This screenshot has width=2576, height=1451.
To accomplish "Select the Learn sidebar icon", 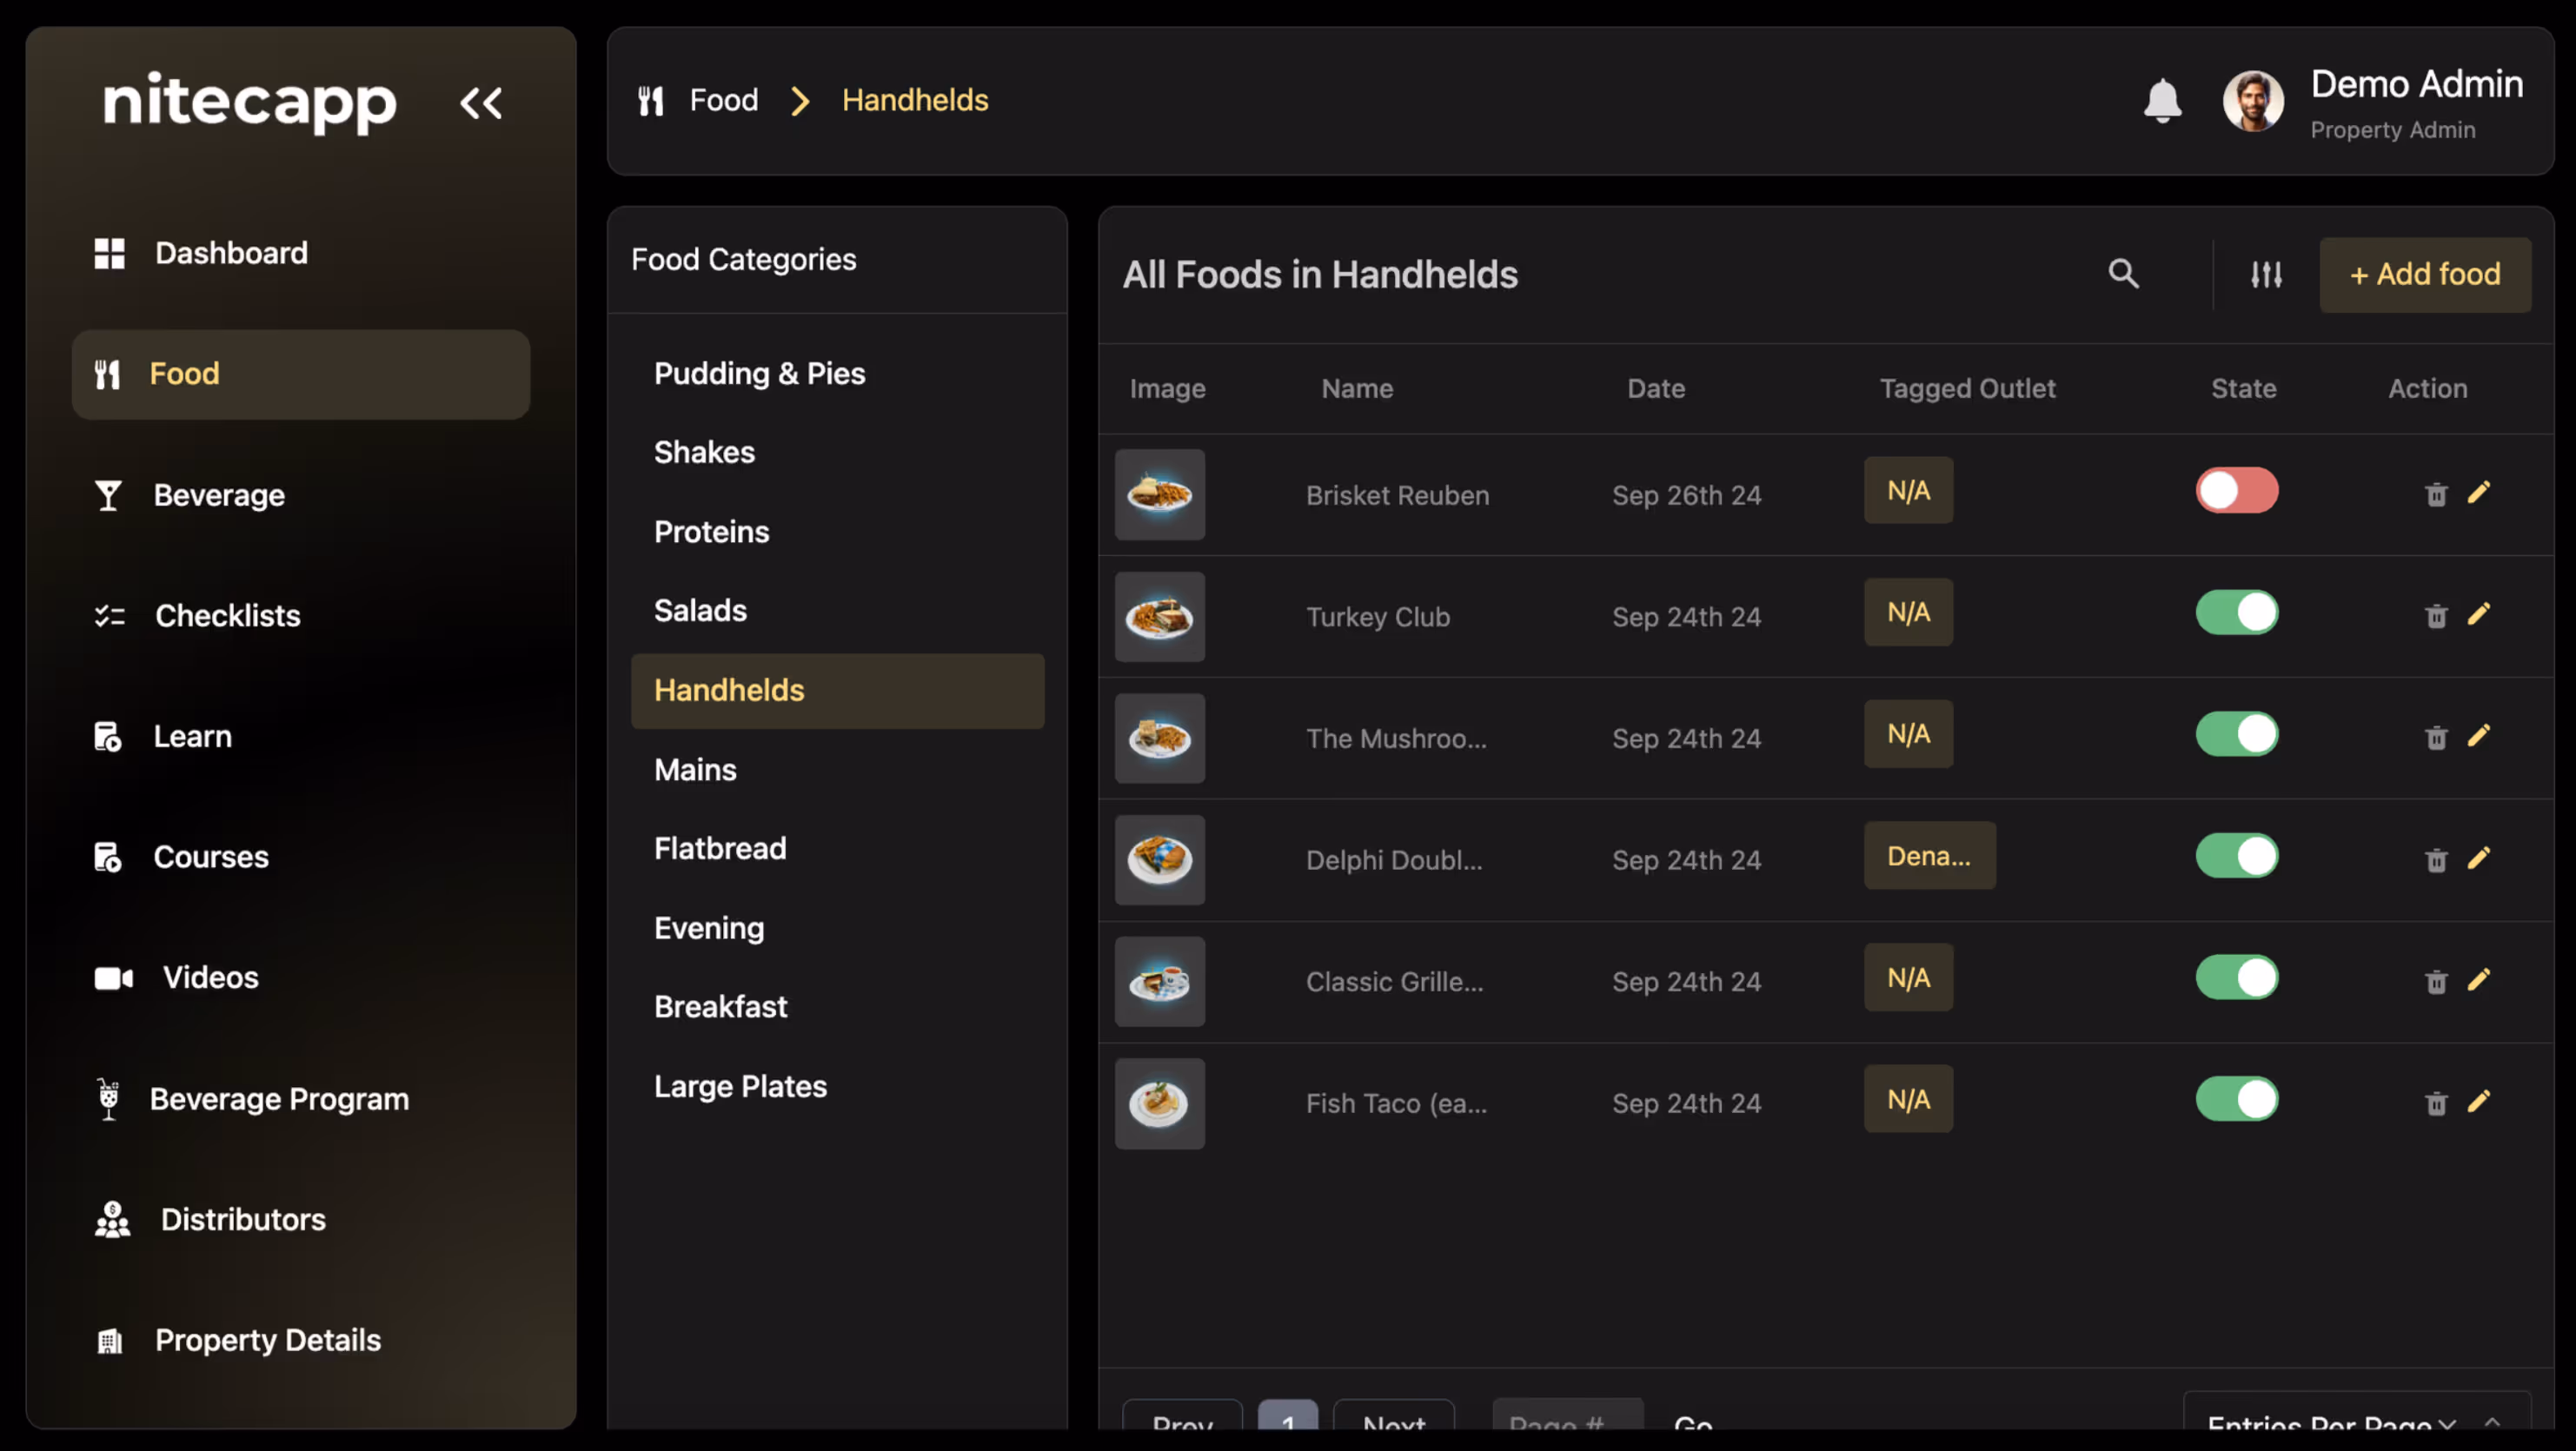I will pyautogui.click(x=109, y=736).
